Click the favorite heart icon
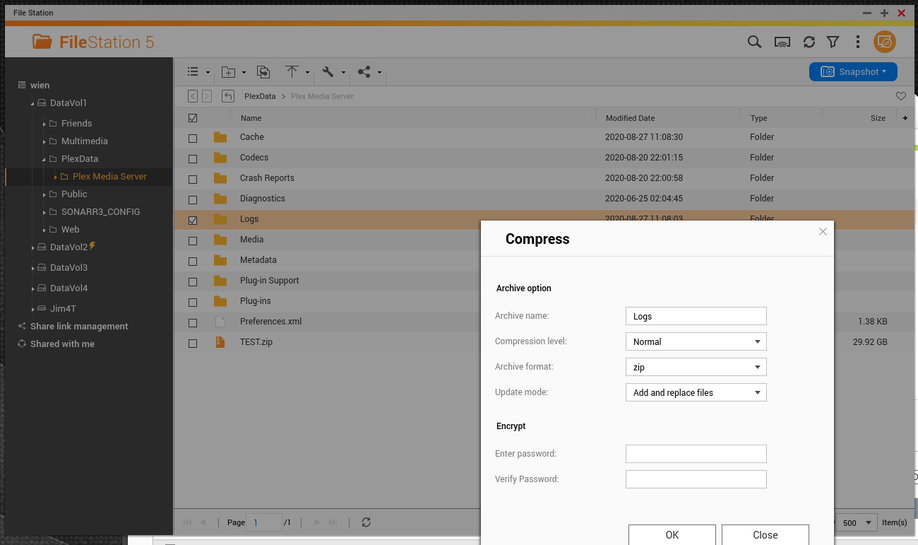Image resolution: width=918 pixels, height=545 pixels. [901, 96]
